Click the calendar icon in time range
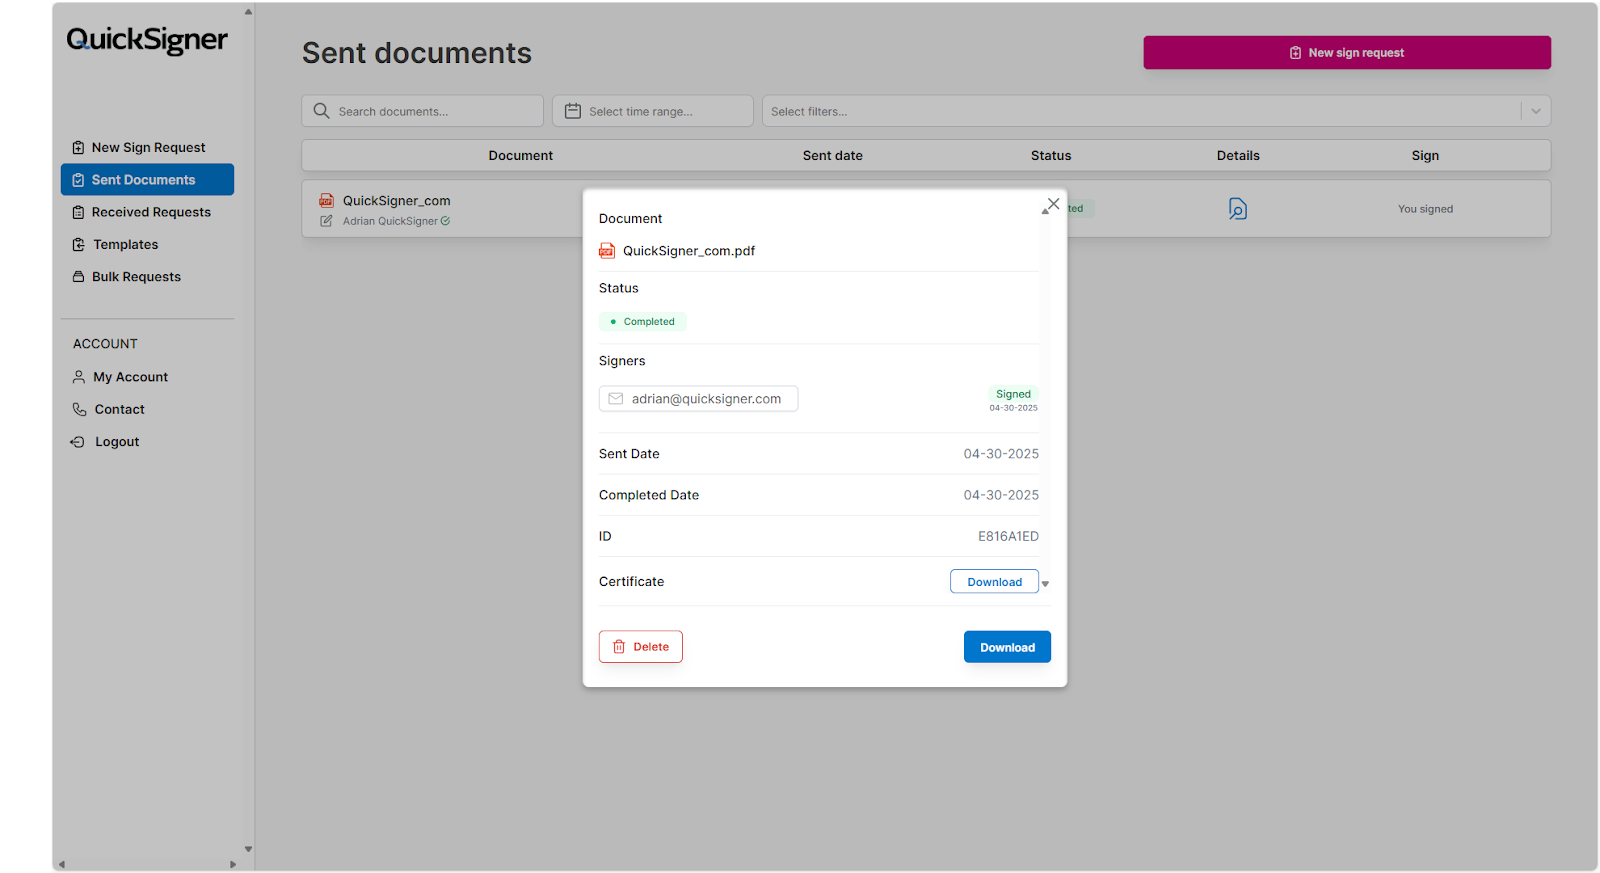This screenshot has height=873, width=1600. point(573,111)
